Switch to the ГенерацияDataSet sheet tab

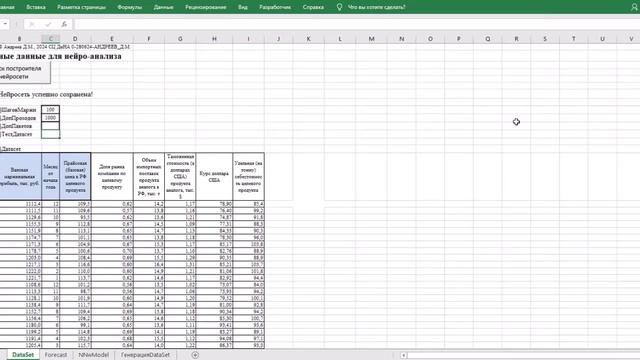[145, 355]
